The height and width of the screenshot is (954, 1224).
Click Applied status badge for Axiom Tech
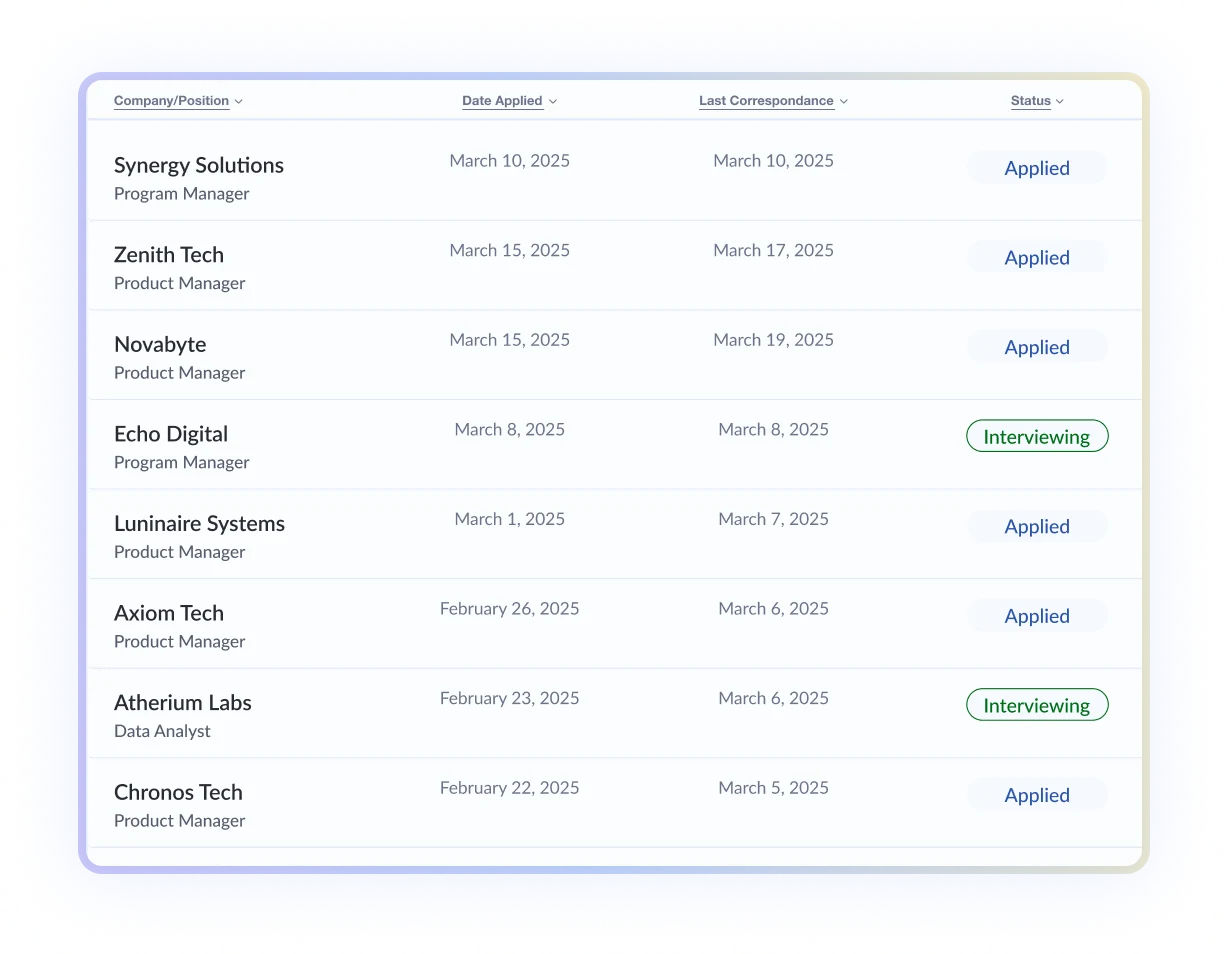point(1037,616)
